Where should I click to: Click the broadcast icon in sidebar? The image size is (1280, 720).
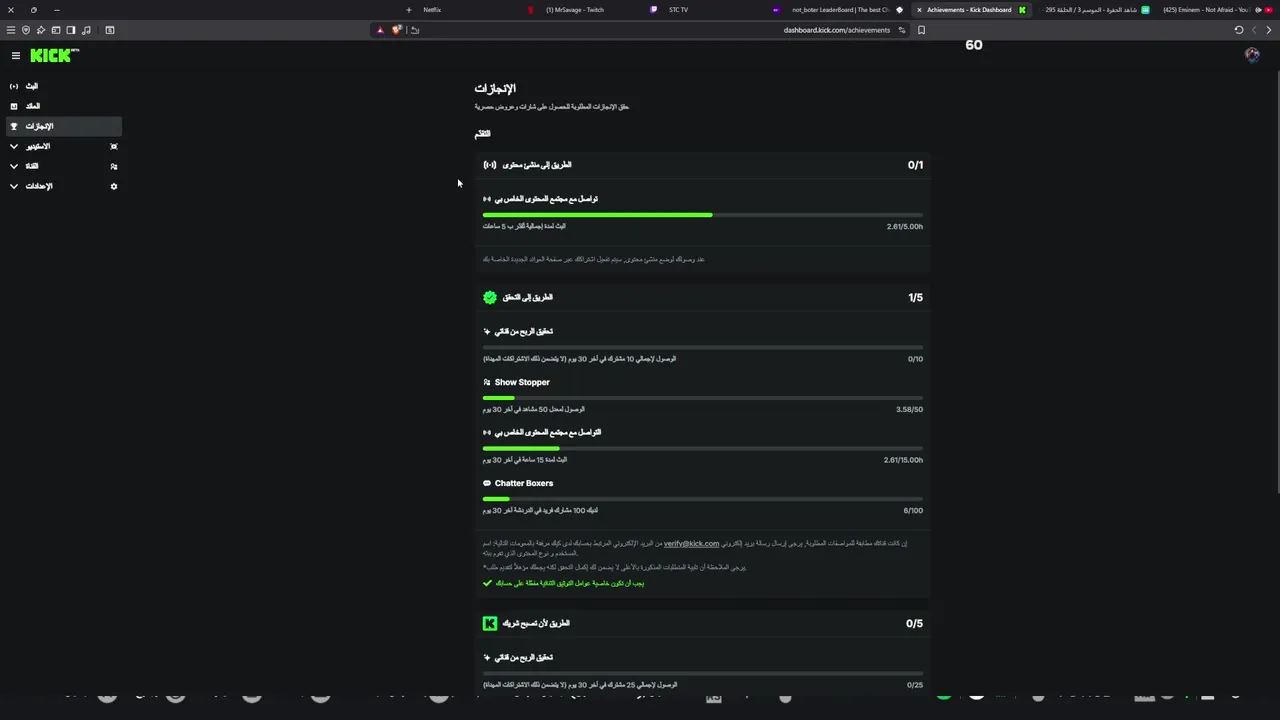14,86
